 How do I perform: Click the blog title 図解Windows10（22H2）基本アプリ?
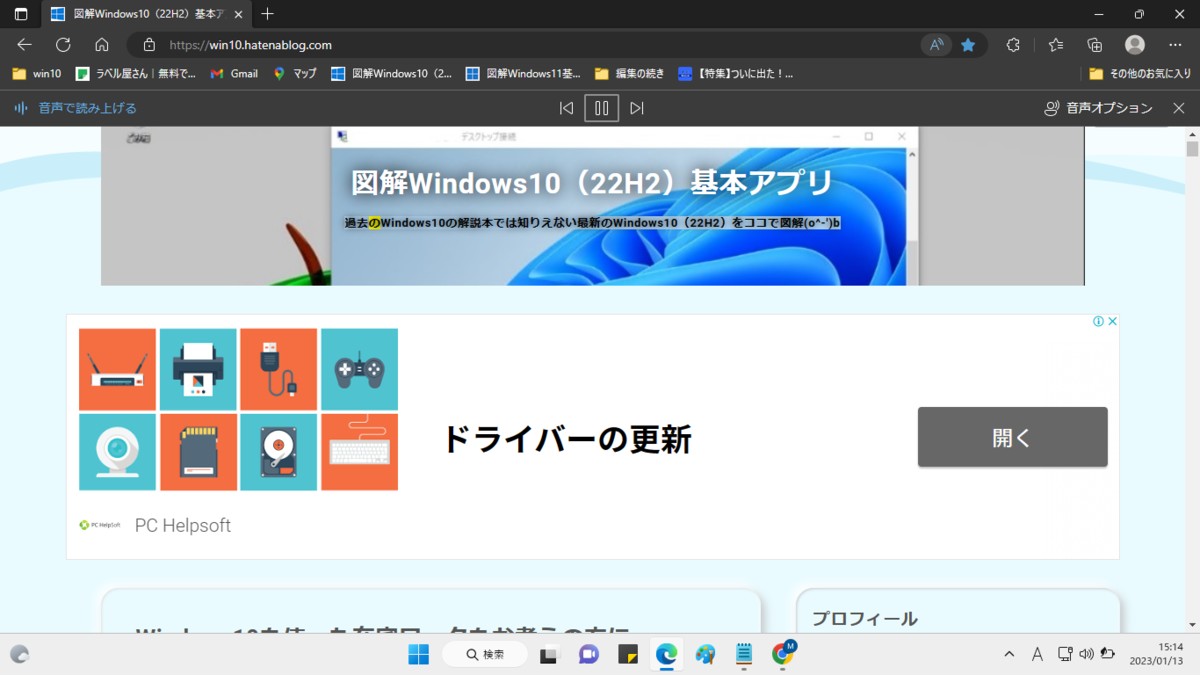pos(592,182)
